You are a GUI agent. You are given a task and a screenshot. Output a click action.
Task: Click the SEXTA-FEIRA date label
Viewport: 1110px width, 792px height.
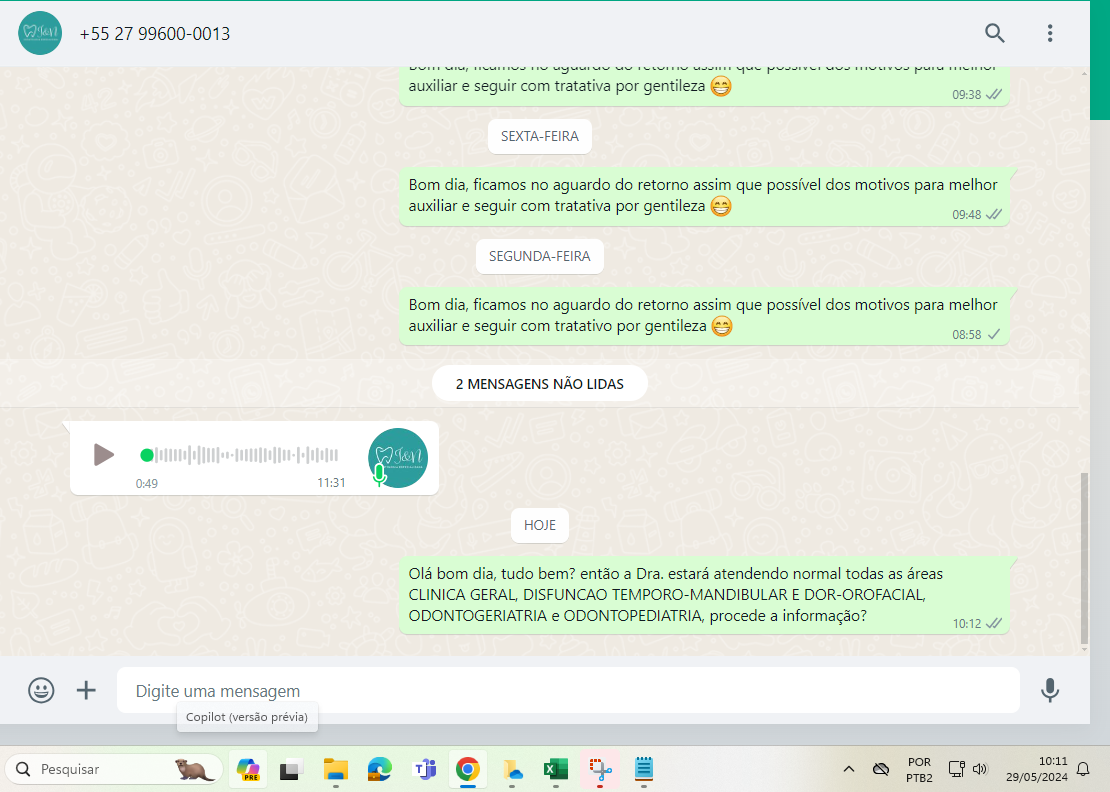tap(539, 136)
